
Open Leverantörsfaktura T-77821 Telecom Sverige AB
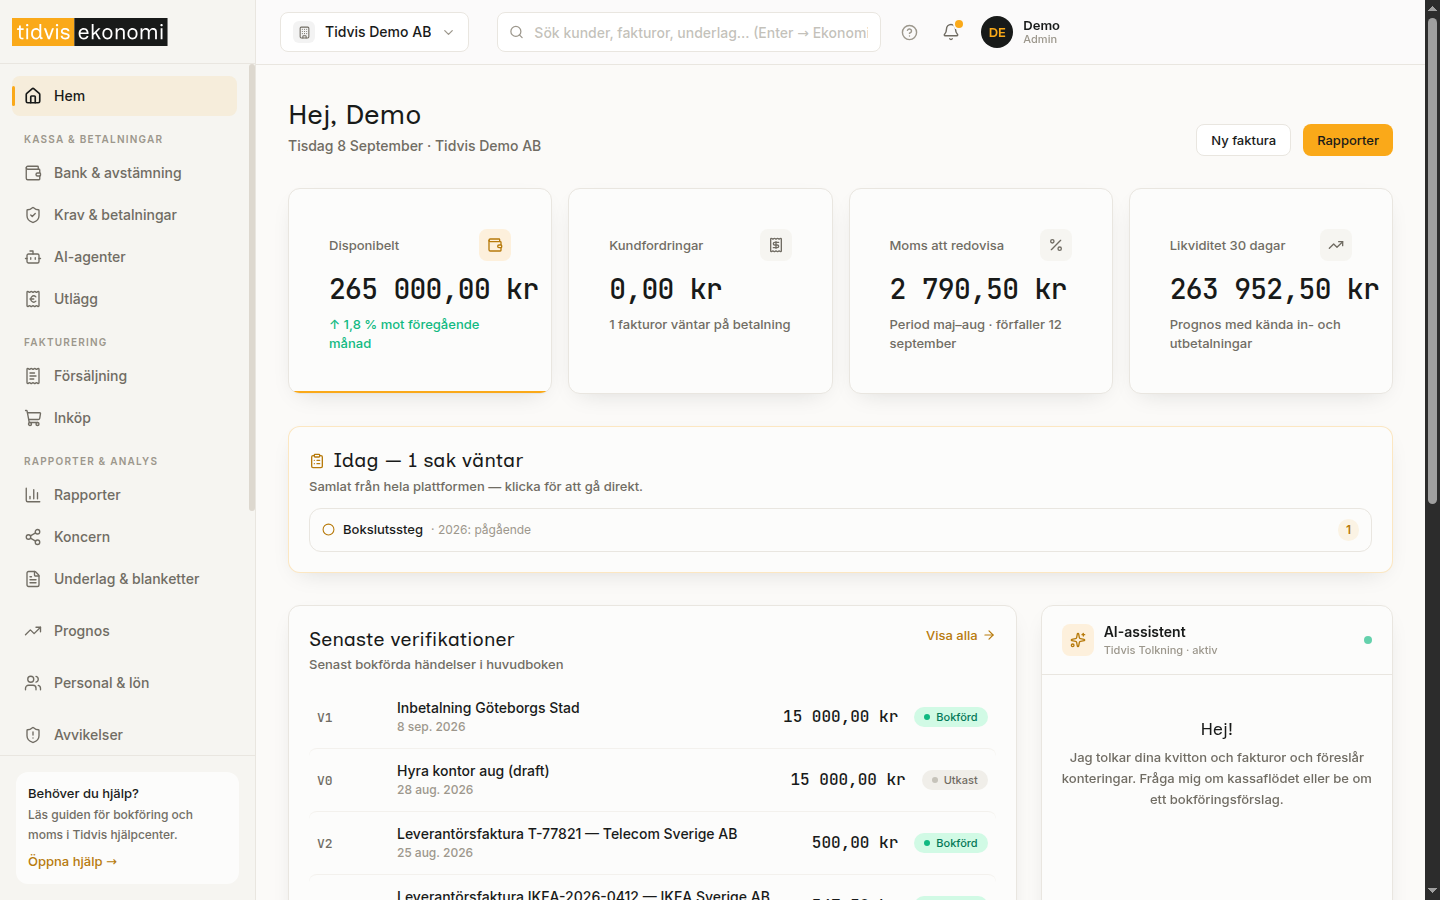(x=652, y=843)
